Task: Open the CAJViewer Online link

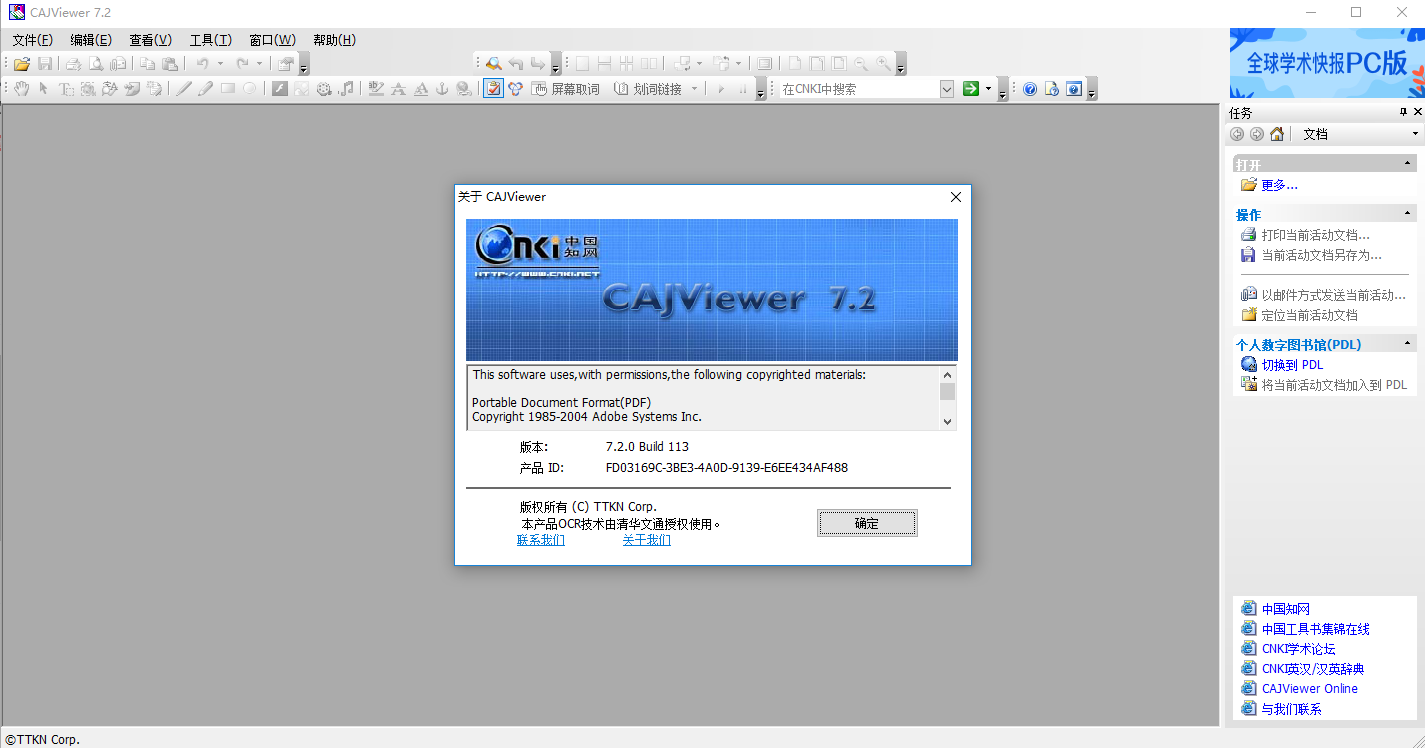Action: coord(1309,689)
